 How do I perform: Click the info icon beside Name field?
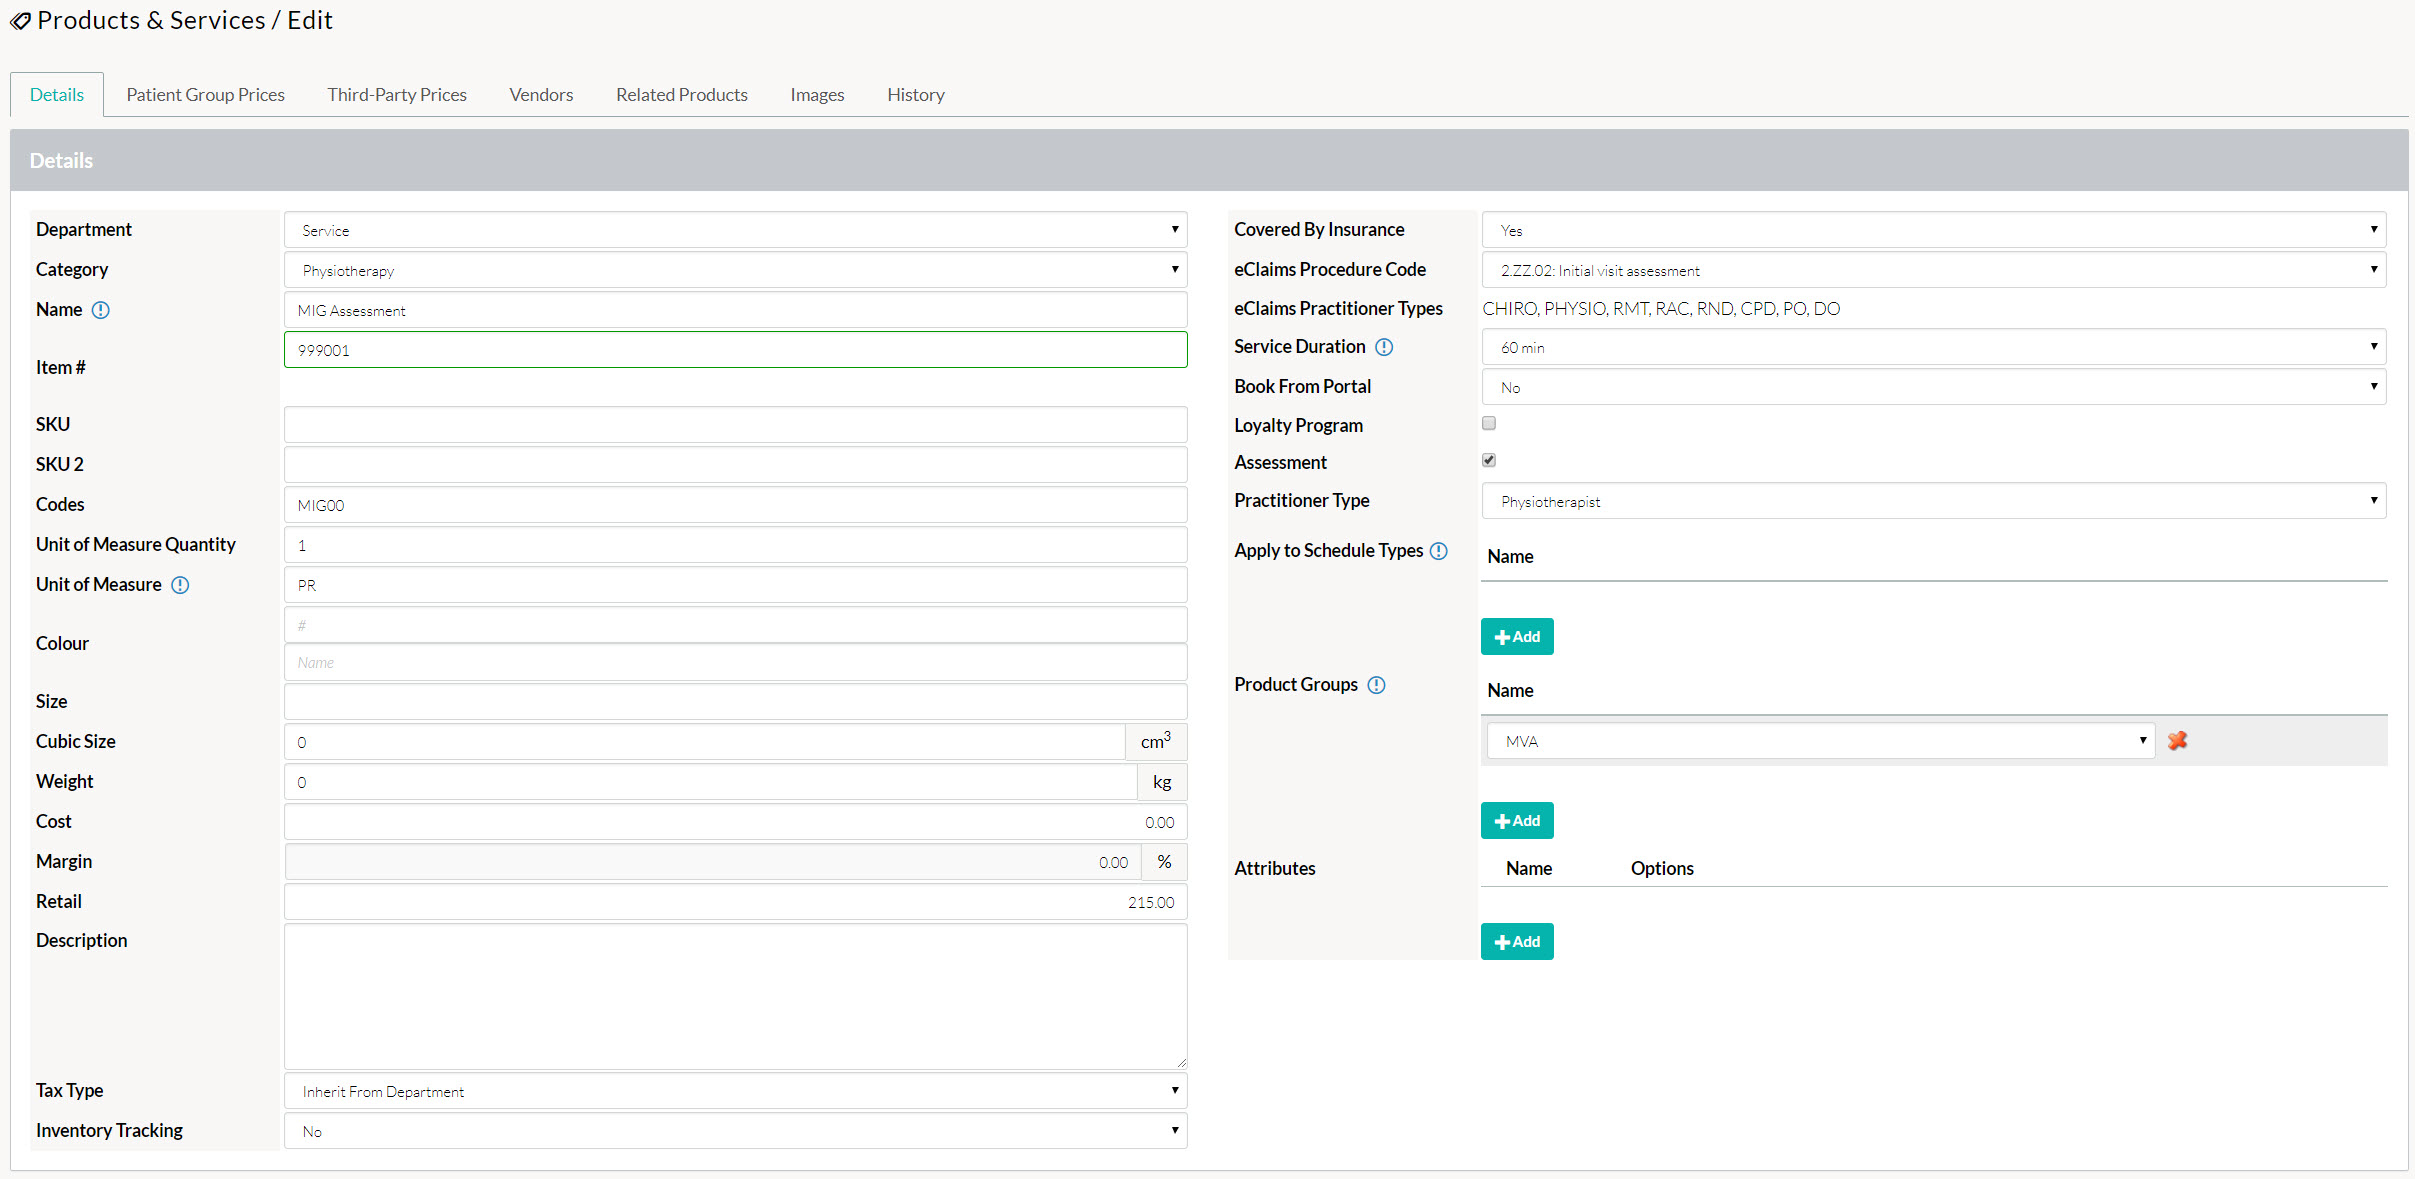(x=101, y=310)
